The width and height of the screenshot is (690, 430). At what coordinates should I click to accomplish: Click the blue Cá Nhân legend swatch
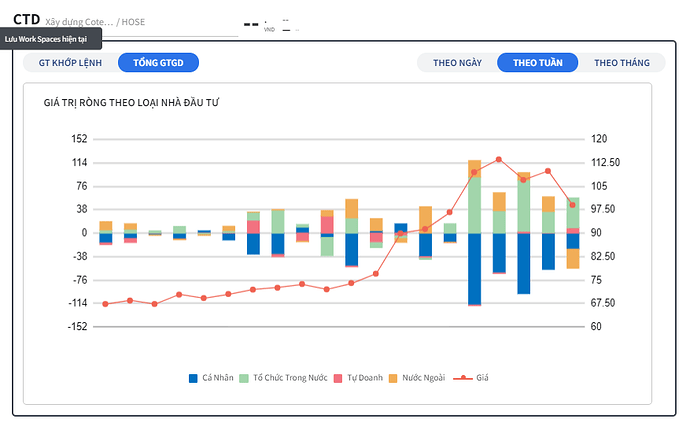193,378
